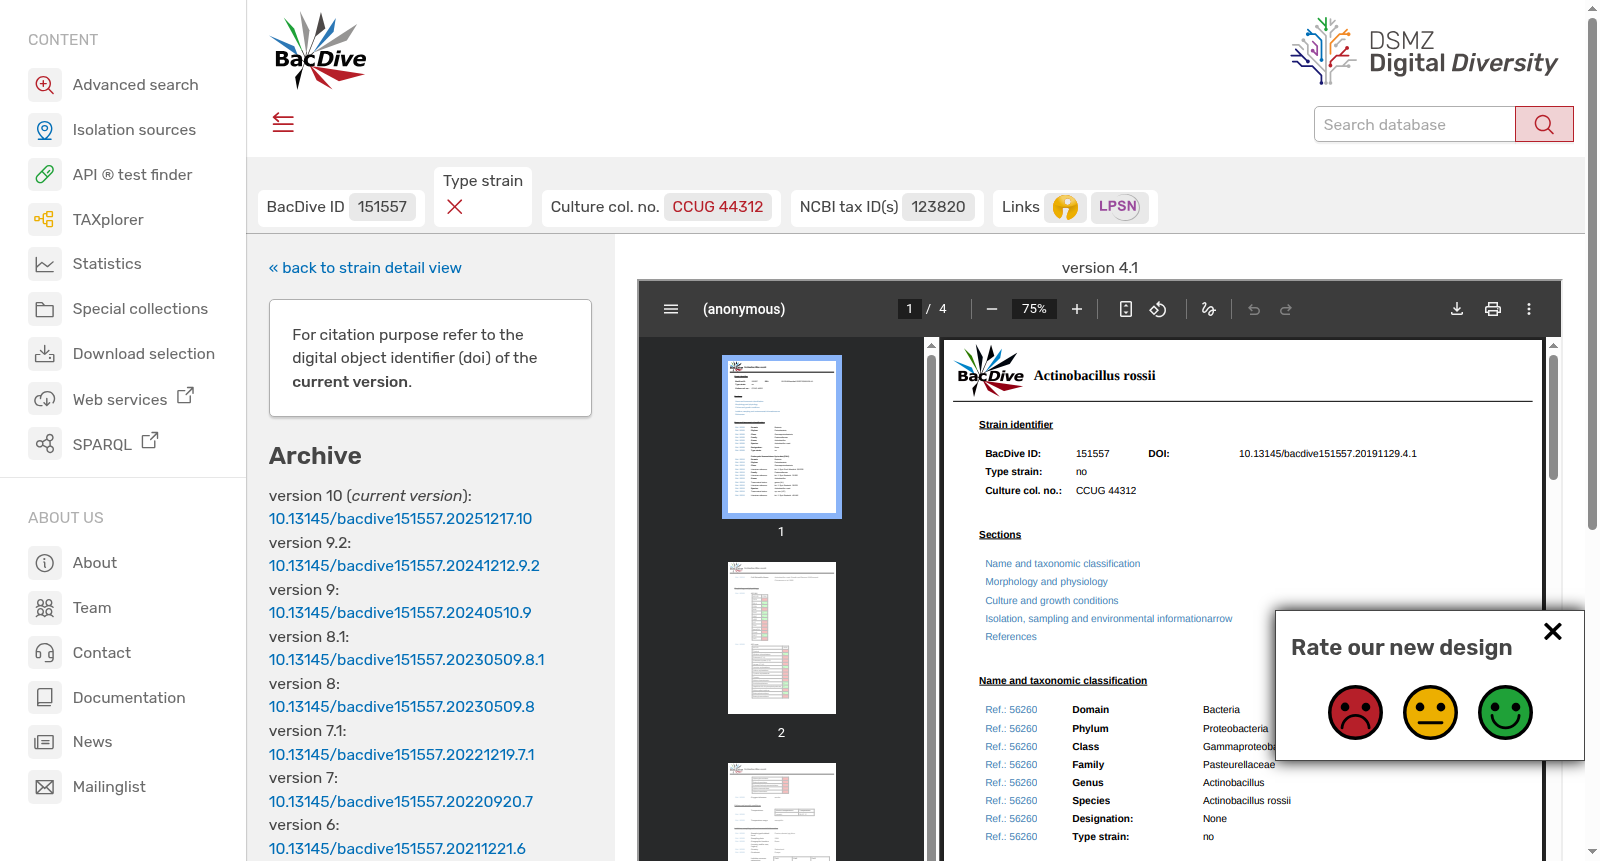
Task: Click the Web services menu label
Action: pyautogui.click(x=120, y=400)
